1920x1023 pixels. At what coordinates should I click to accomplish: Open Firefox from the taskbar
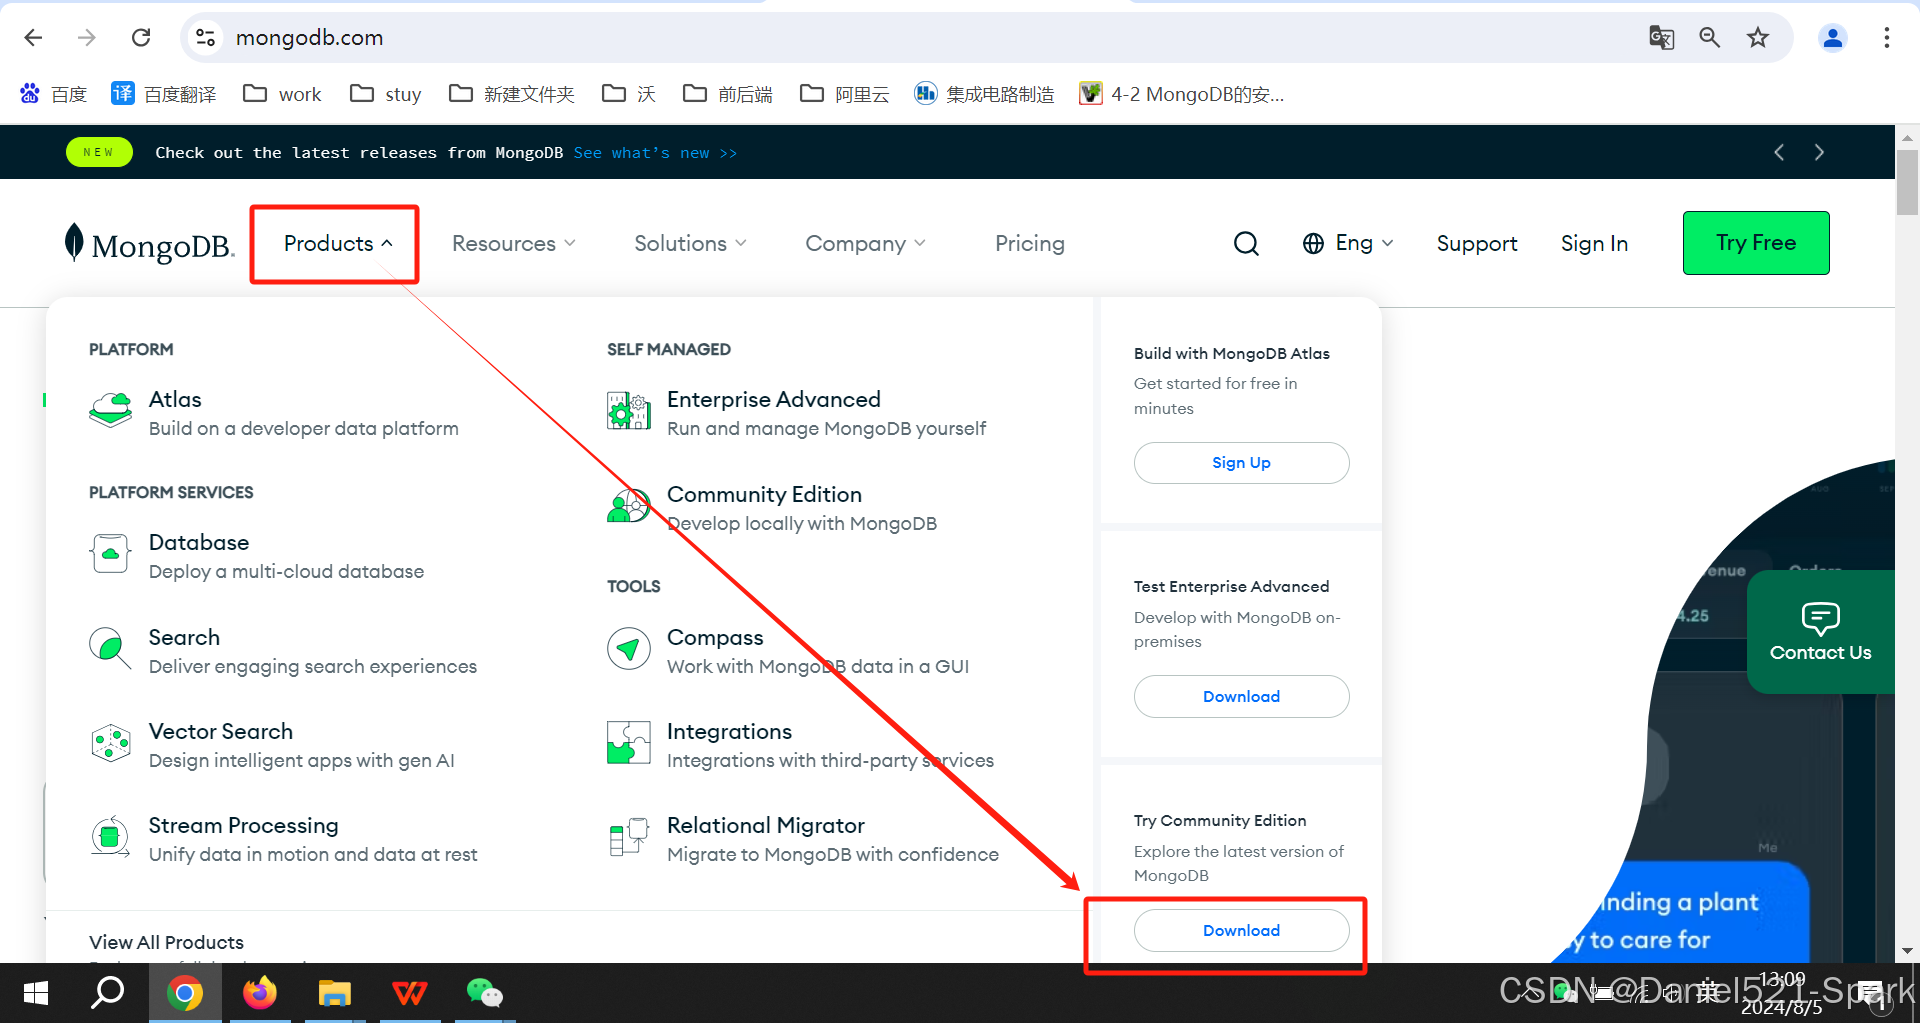point(260,993)
